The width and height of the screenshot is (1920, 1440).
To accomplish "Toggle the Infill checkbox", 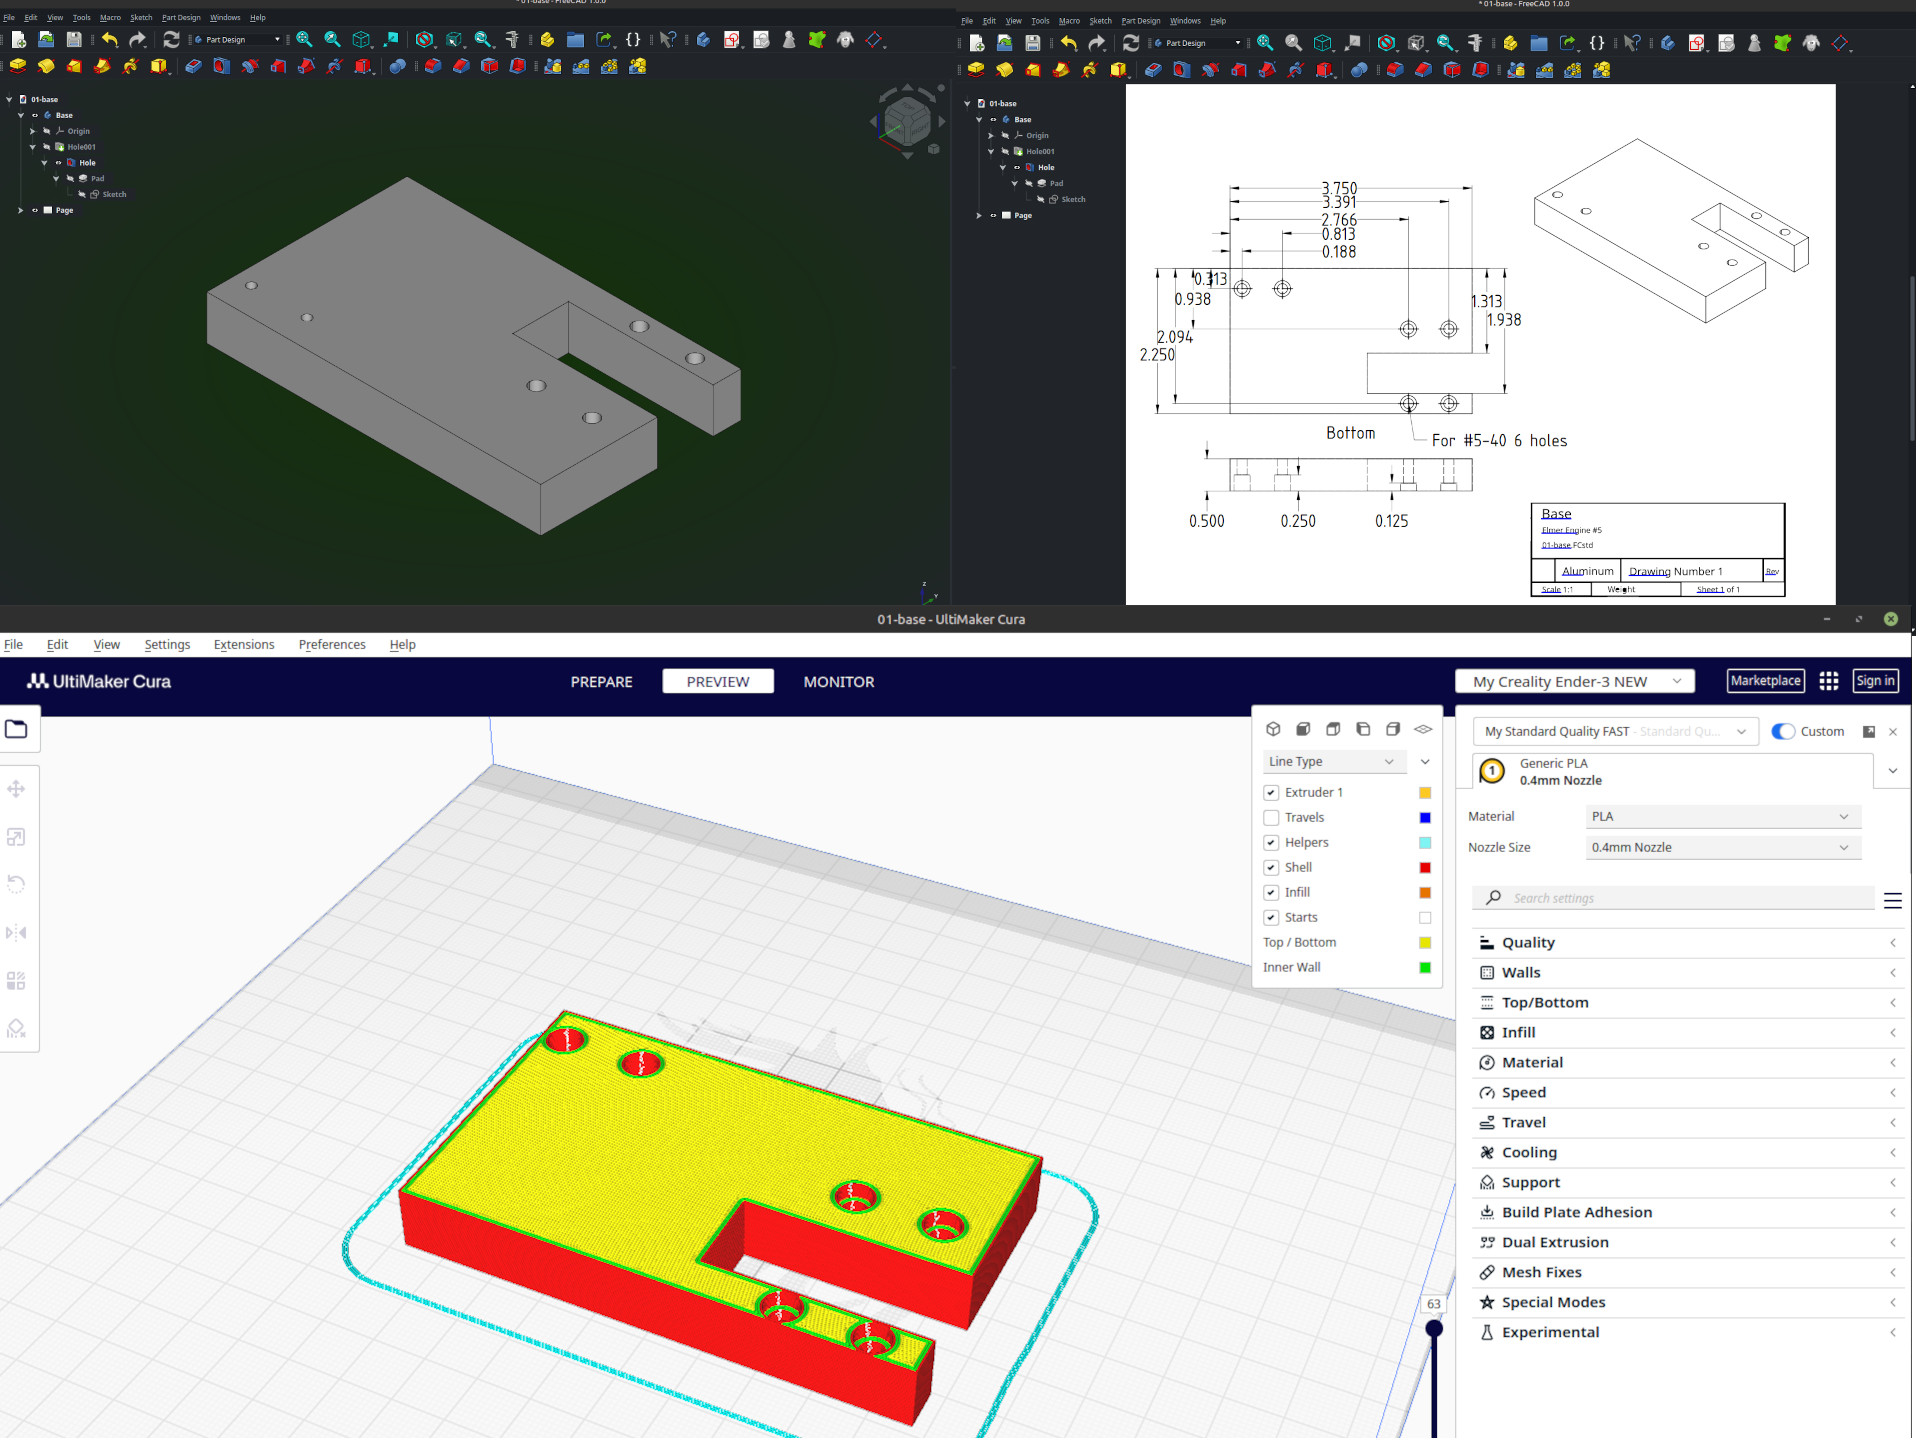I will point(1271,893).
